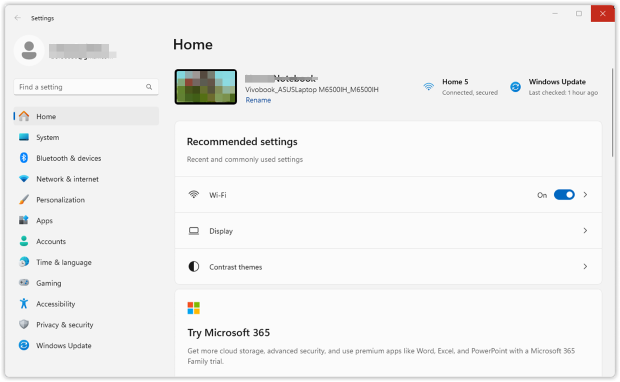
Task: Open Contrast themes via its chevron
Action: (585, 267)
